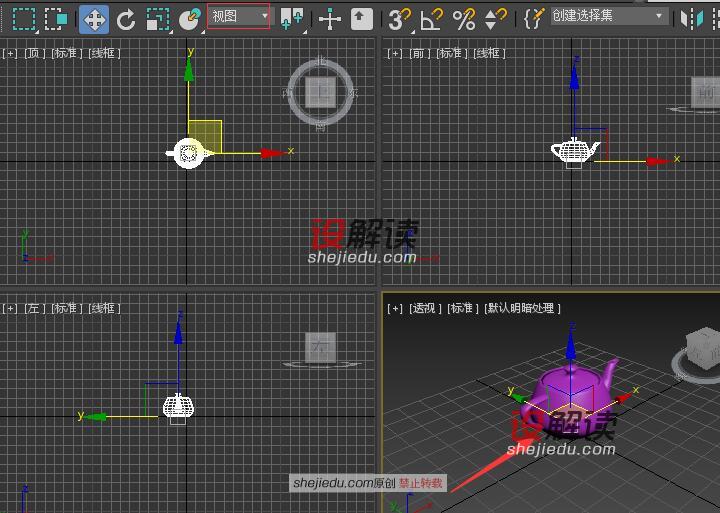The image size is (720, 513).
Task: Open [标准] menu in the 前 viewport
Action: click(x=451, y=54)
